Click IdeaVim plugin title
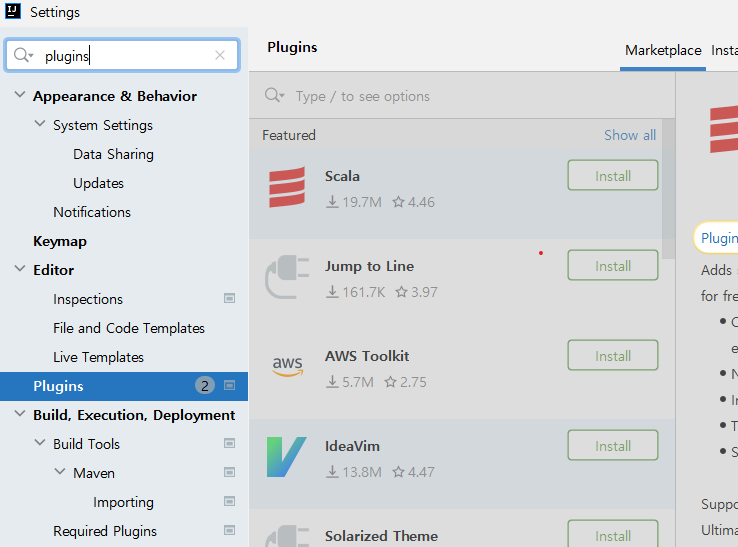Viewport: 738px width, 547px height. click(x=352, y=446)
